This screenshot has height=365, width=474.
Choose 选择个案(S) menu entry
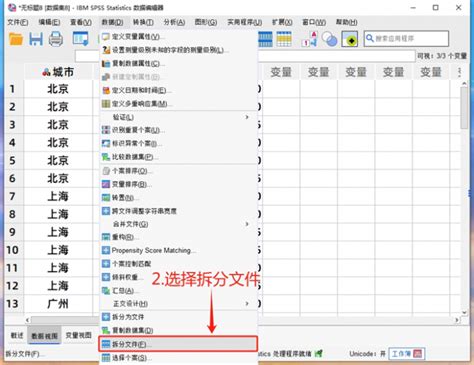(179, 358)
